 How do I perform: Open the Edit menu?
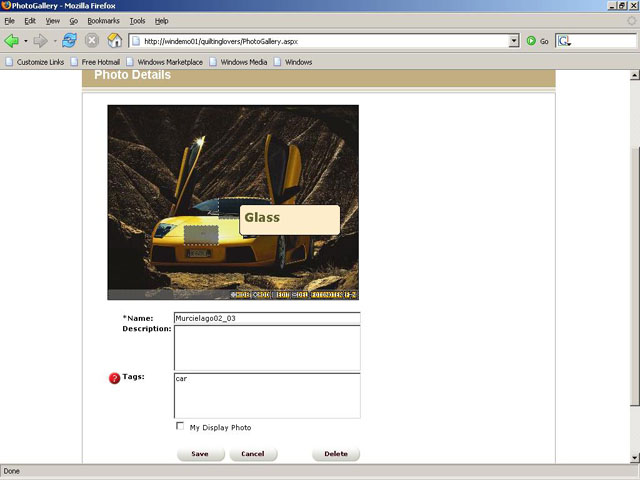tap(30, 21)
